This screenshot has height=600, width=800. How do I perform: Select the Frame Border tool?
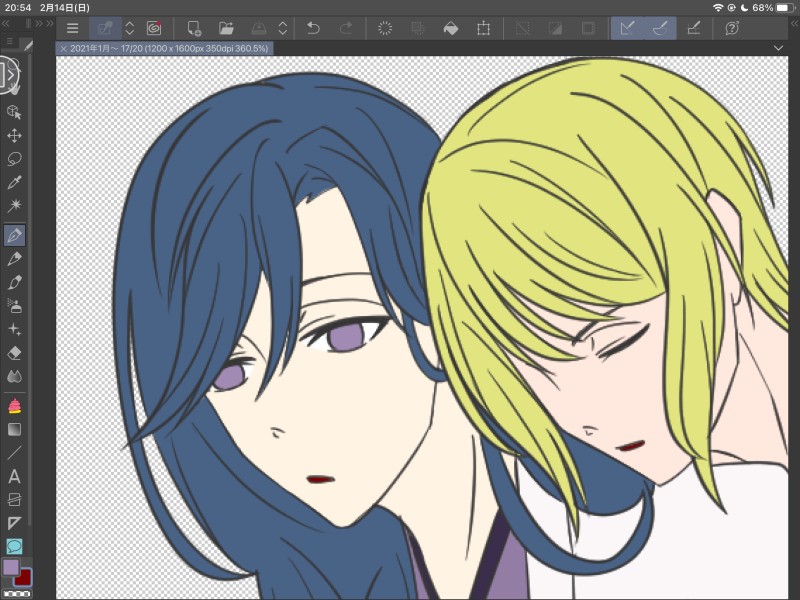pos(14,500)
